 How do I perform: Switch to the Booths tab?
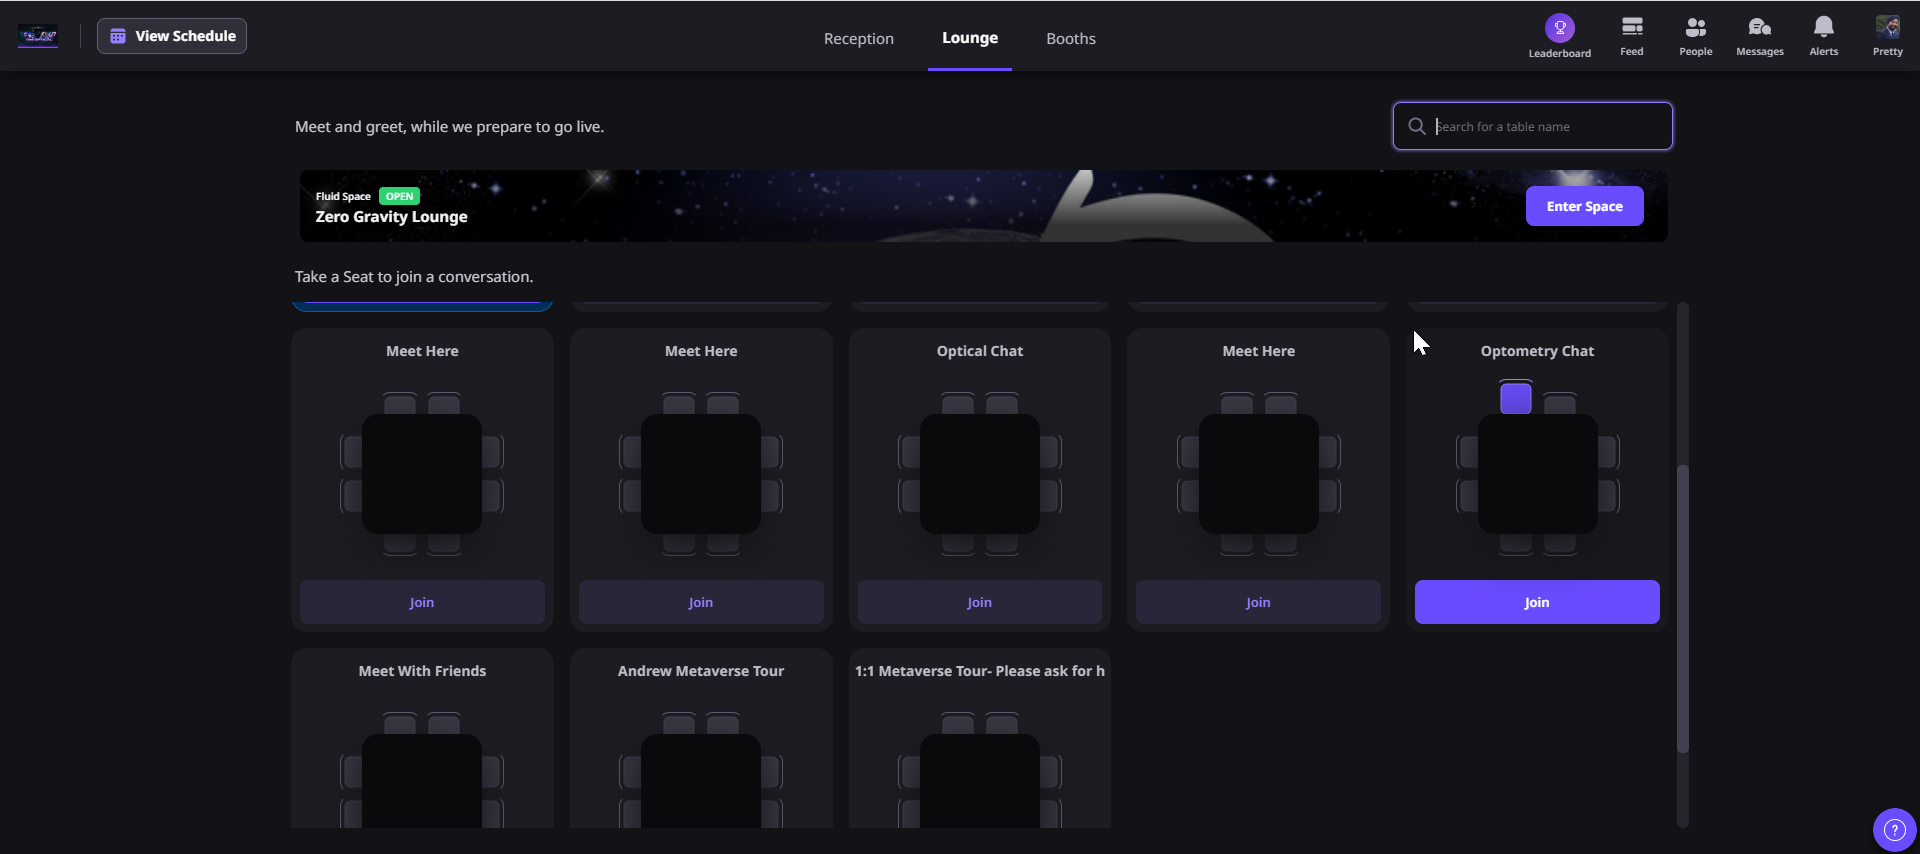(1071, 38)
